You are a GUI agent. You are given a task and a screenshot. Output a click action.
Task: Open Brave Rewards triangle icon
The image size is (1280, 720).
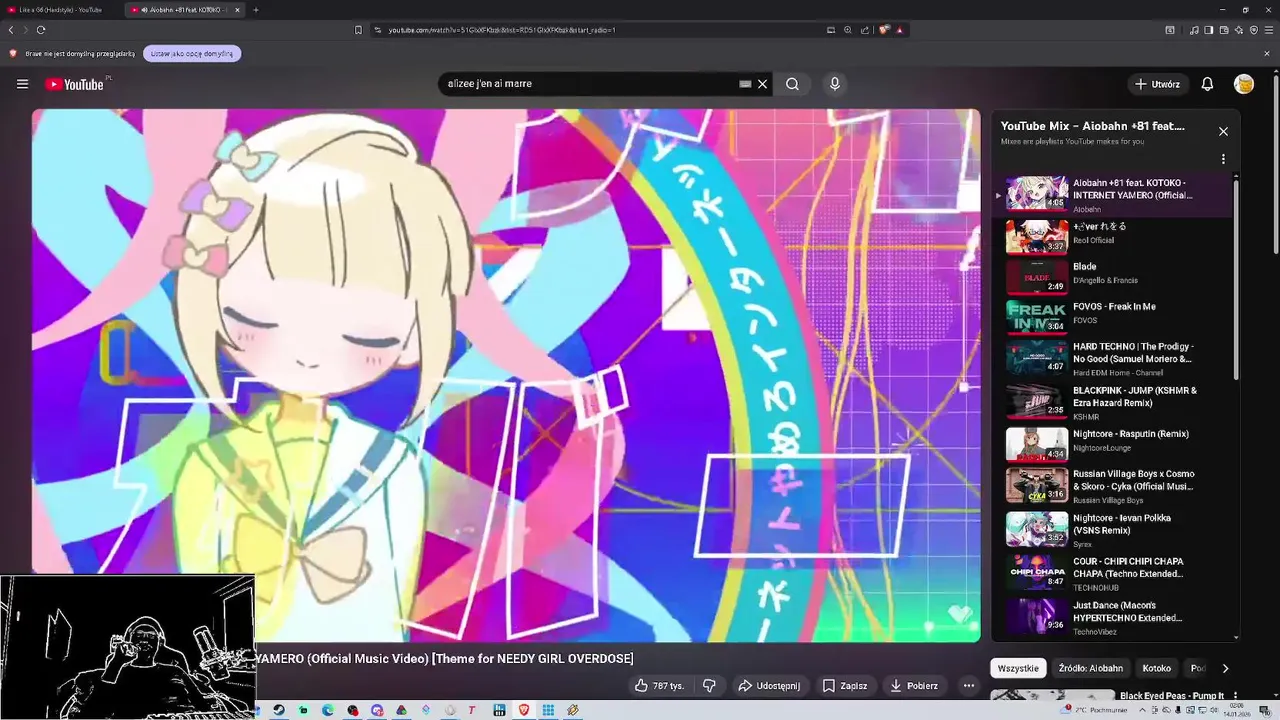pyautogui.click(x=900, y=30)
